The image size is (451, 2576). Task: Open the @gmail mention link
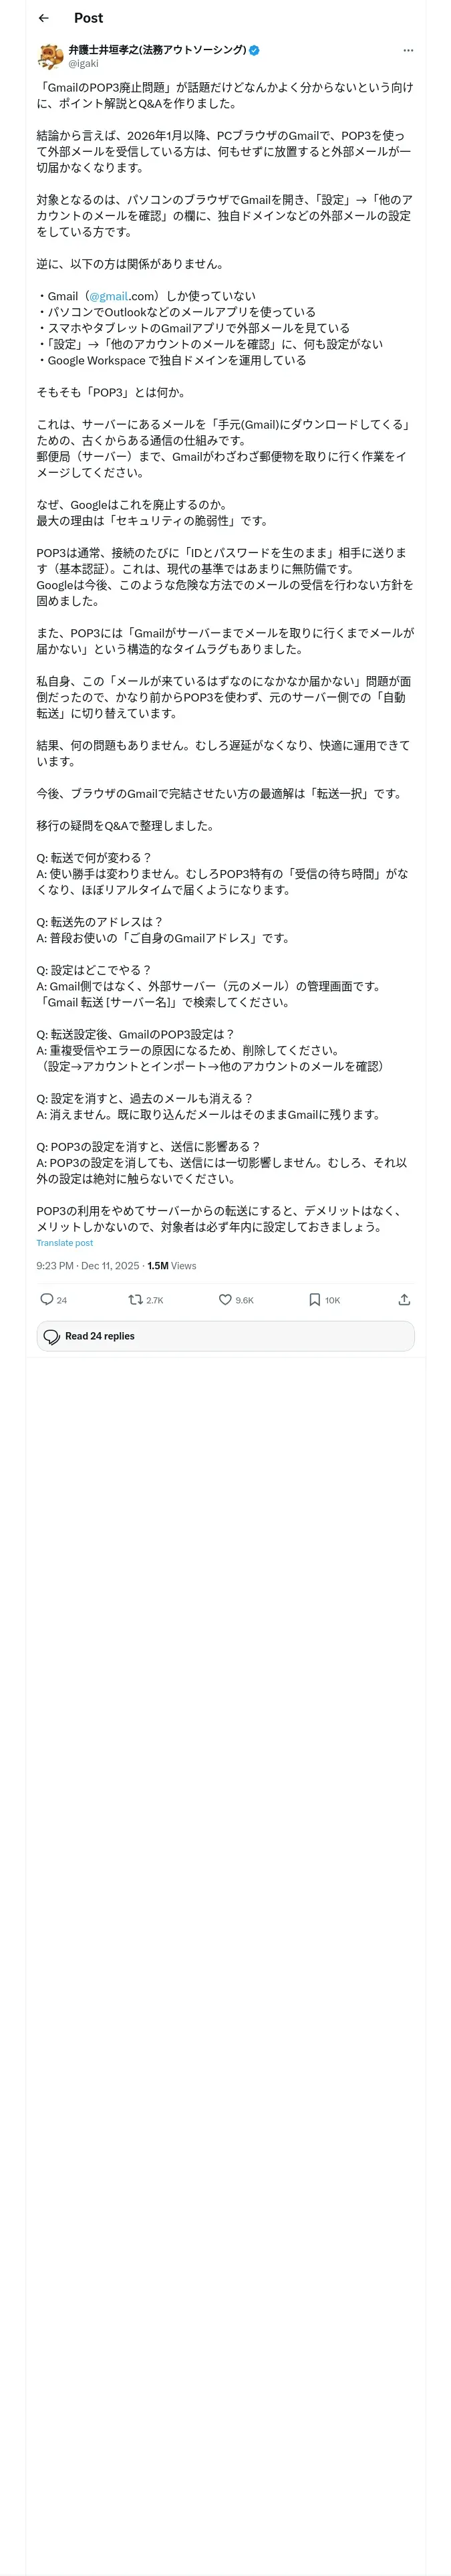pyautogui.click(x=108, y=296)
